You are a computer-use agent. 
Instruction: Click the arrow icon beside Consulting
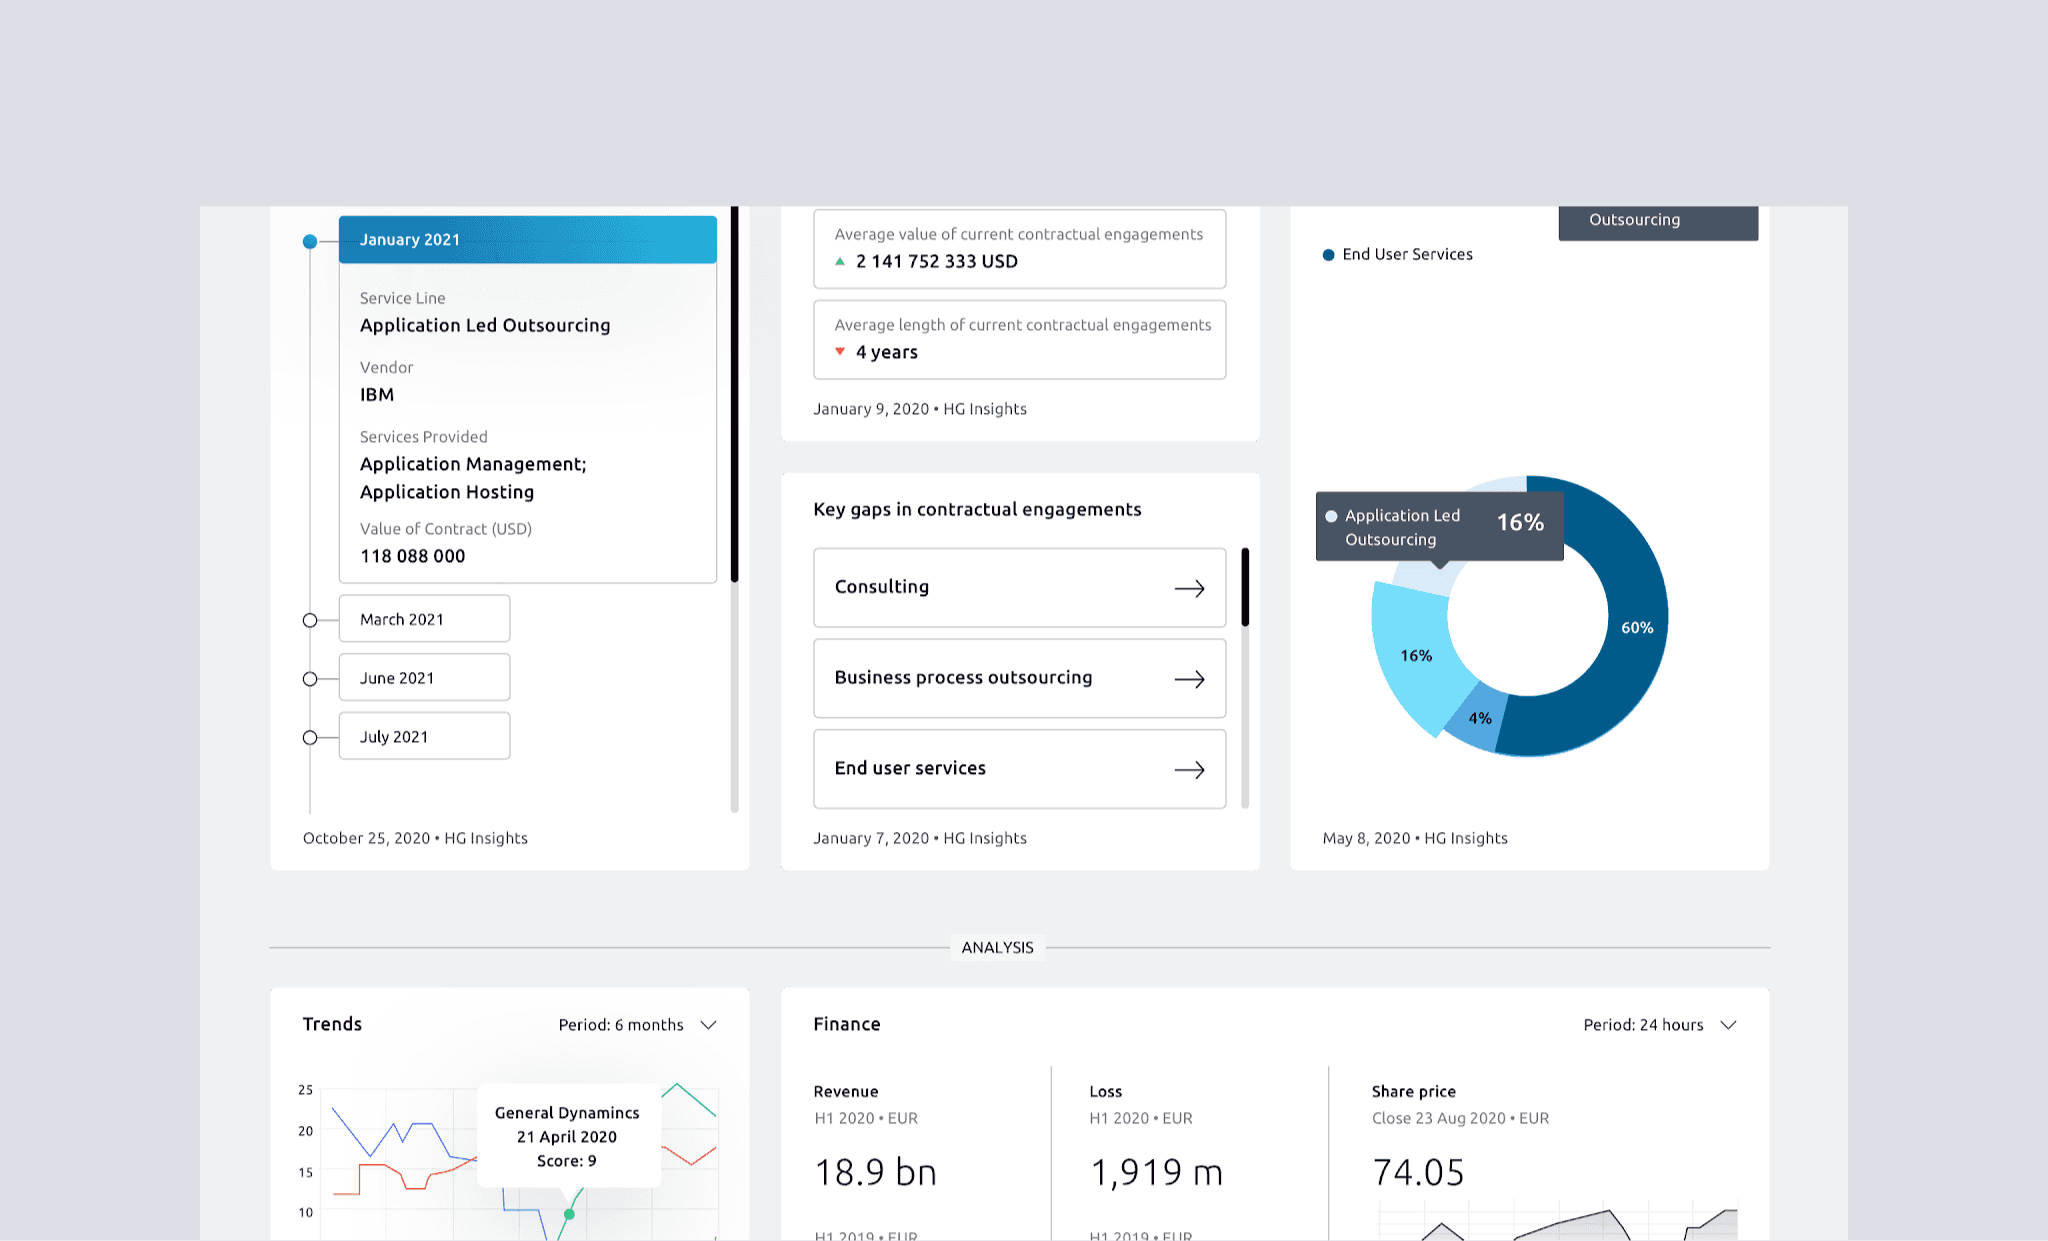(1189, 589)
